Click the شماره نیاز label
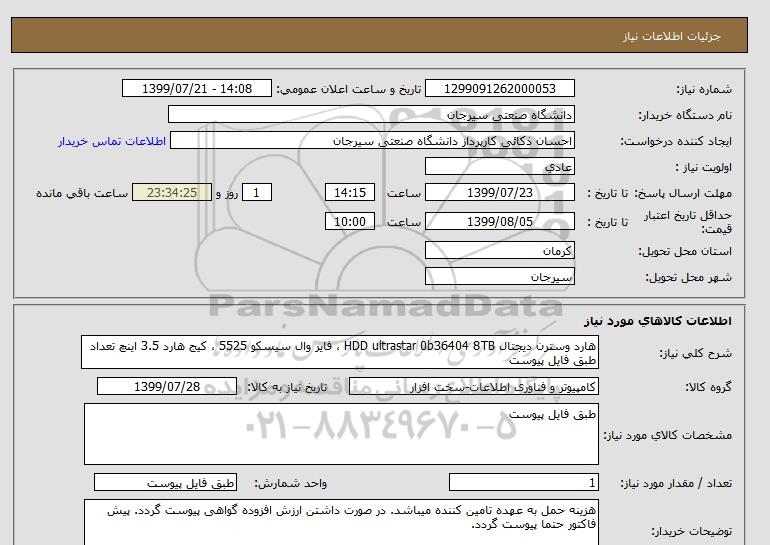The height and width of the screenshot is (545, 770). 704,89
